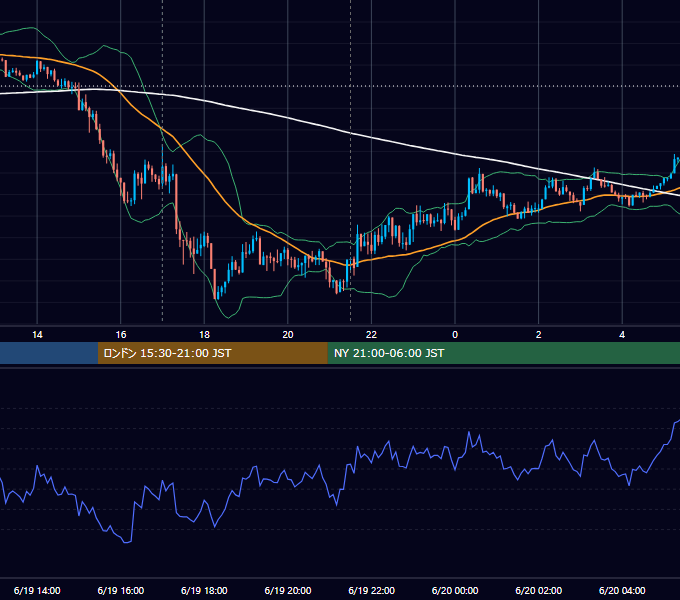Click the 20 hour label on price chart
The image size is (680, 600).
[x=288, y=335]
